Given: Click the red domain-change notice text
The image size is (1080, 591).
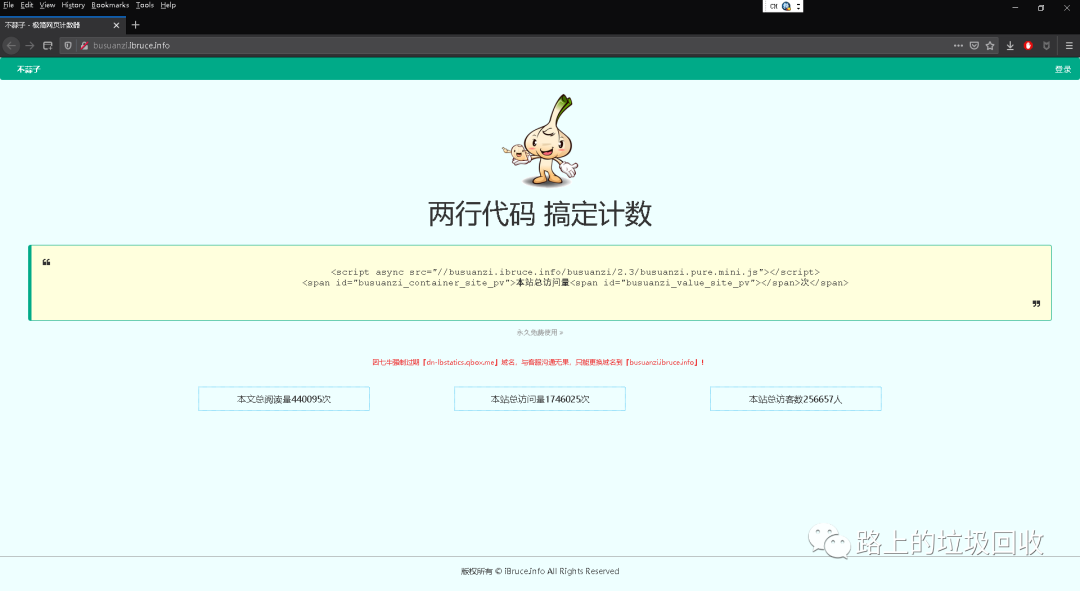Looking at the screenshot, I should 538,362.
